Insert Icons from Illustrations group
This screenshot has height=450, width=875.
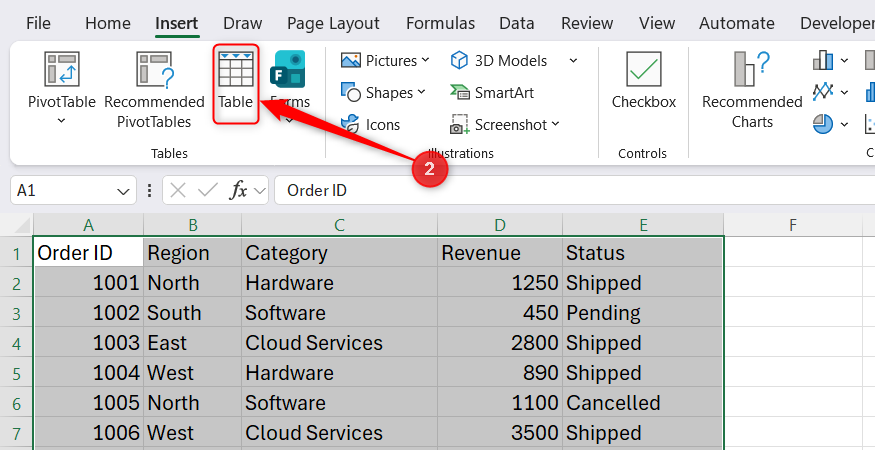pyautogui.click(x=371, y=125)
